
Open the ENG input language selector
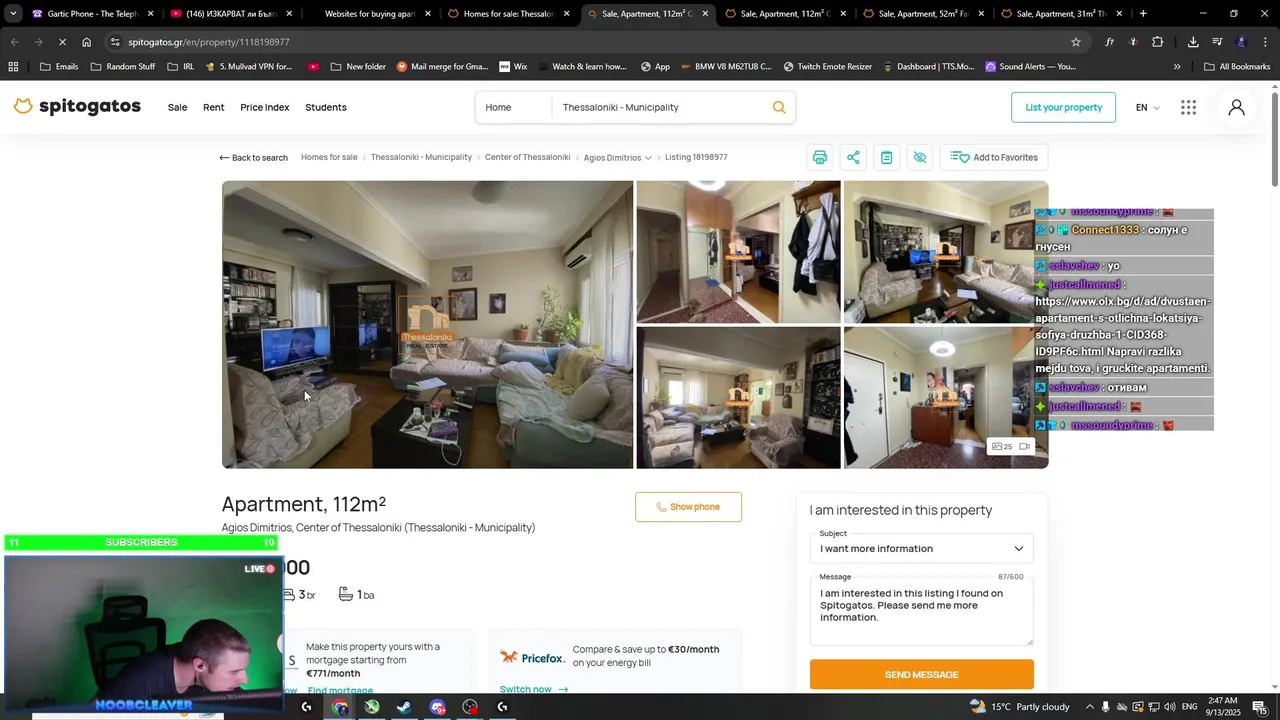coord(1189,707)
